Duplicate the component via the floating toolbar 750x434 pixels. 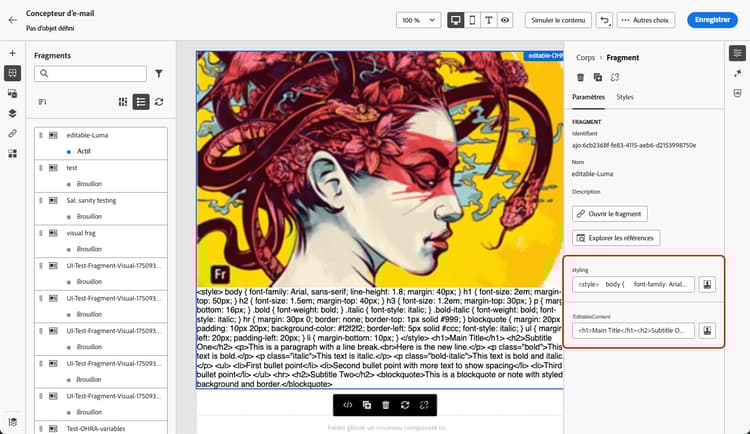click(367, 405)
